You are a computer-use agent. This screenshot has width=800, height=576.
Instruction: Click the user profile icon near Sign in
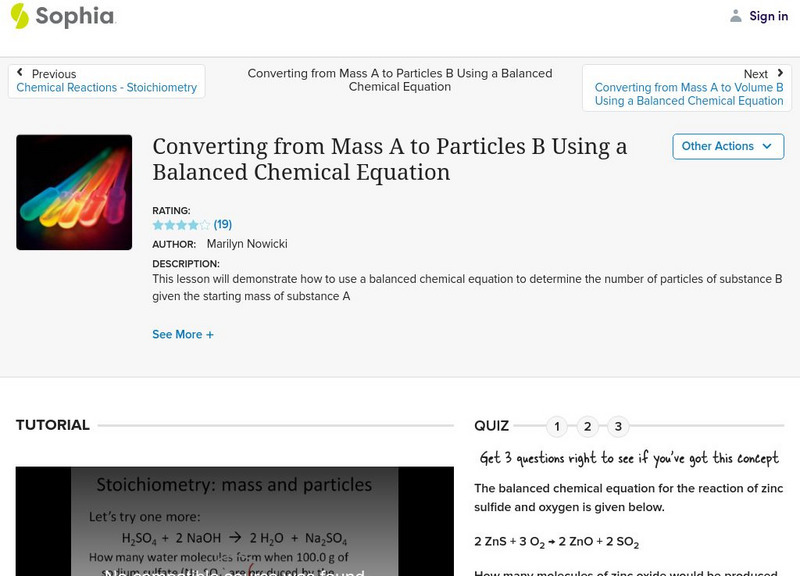(x=736, y=16)
